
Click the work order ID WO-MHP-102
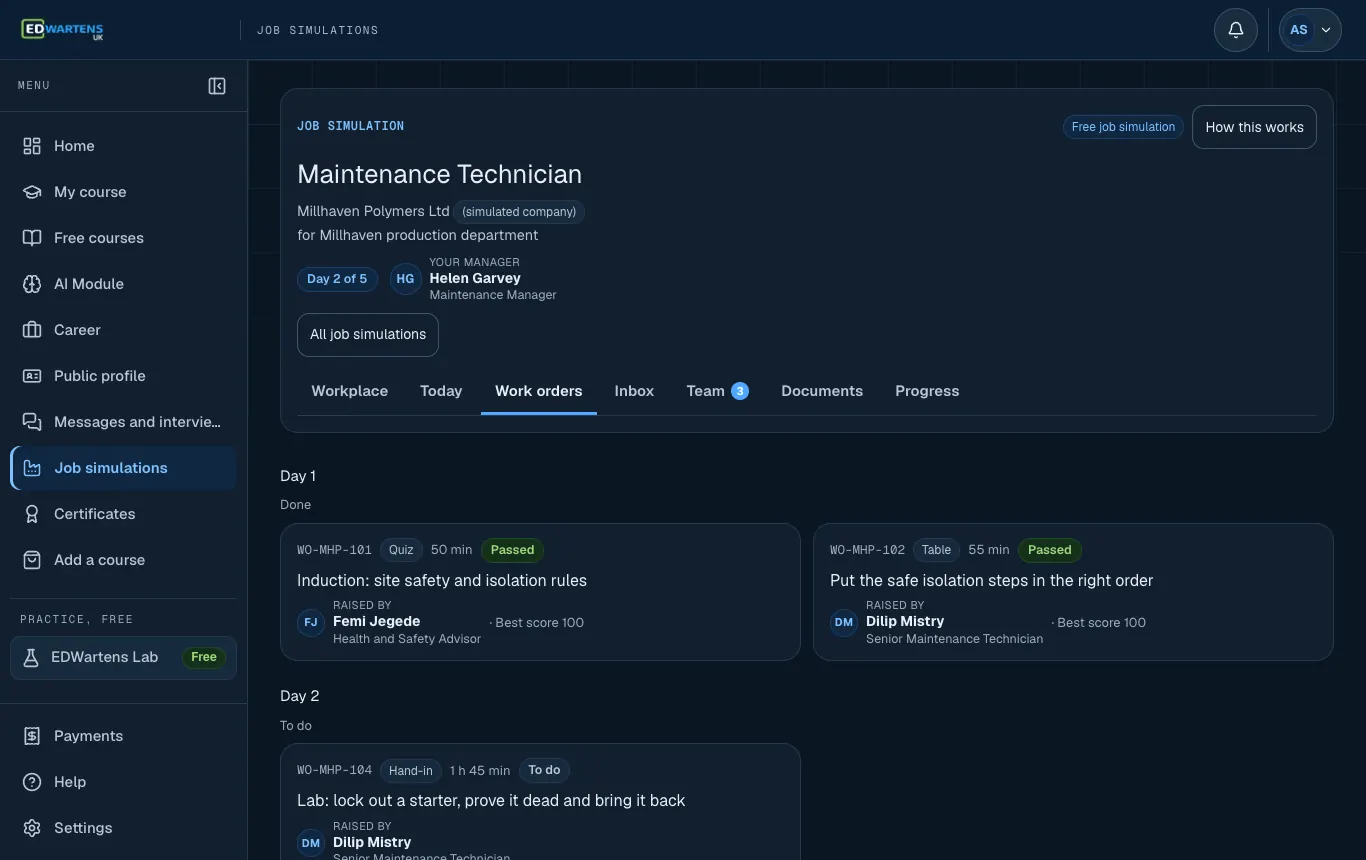coord(867,550)
